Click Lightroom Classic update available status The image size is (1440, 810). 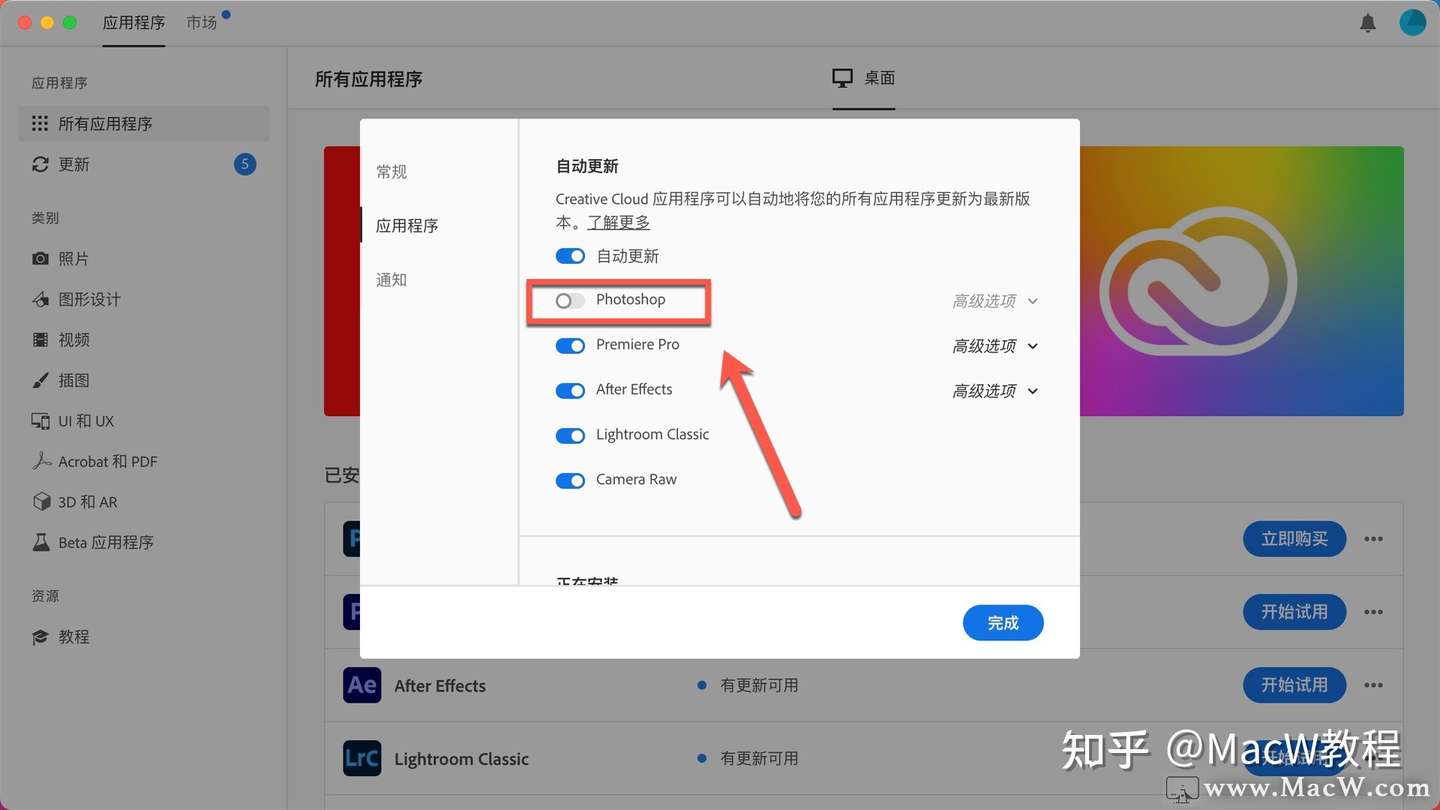click(x=759, y=758)
